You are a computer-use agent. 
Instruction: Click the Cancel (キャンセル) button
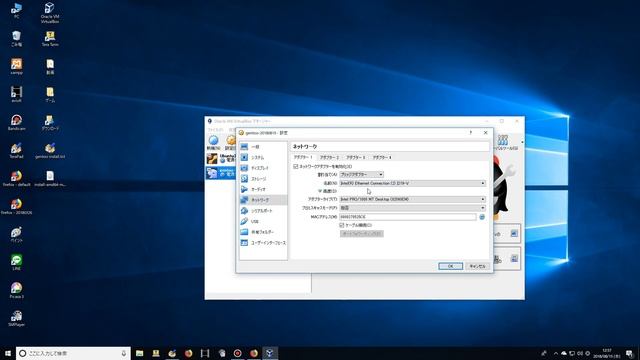pos(477,266)
